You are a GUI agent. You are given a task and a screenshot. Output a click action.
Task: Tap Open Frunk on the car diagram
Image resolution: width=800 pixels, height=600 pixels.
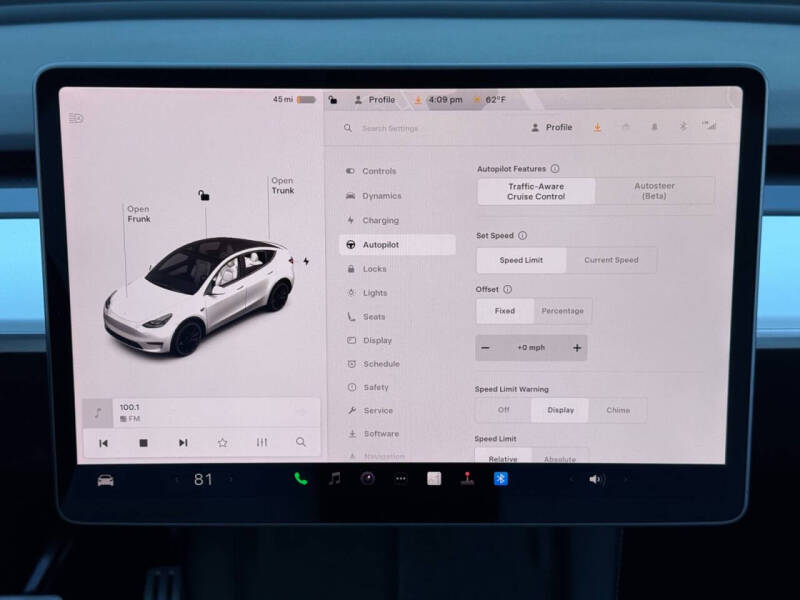coord(137,215)
